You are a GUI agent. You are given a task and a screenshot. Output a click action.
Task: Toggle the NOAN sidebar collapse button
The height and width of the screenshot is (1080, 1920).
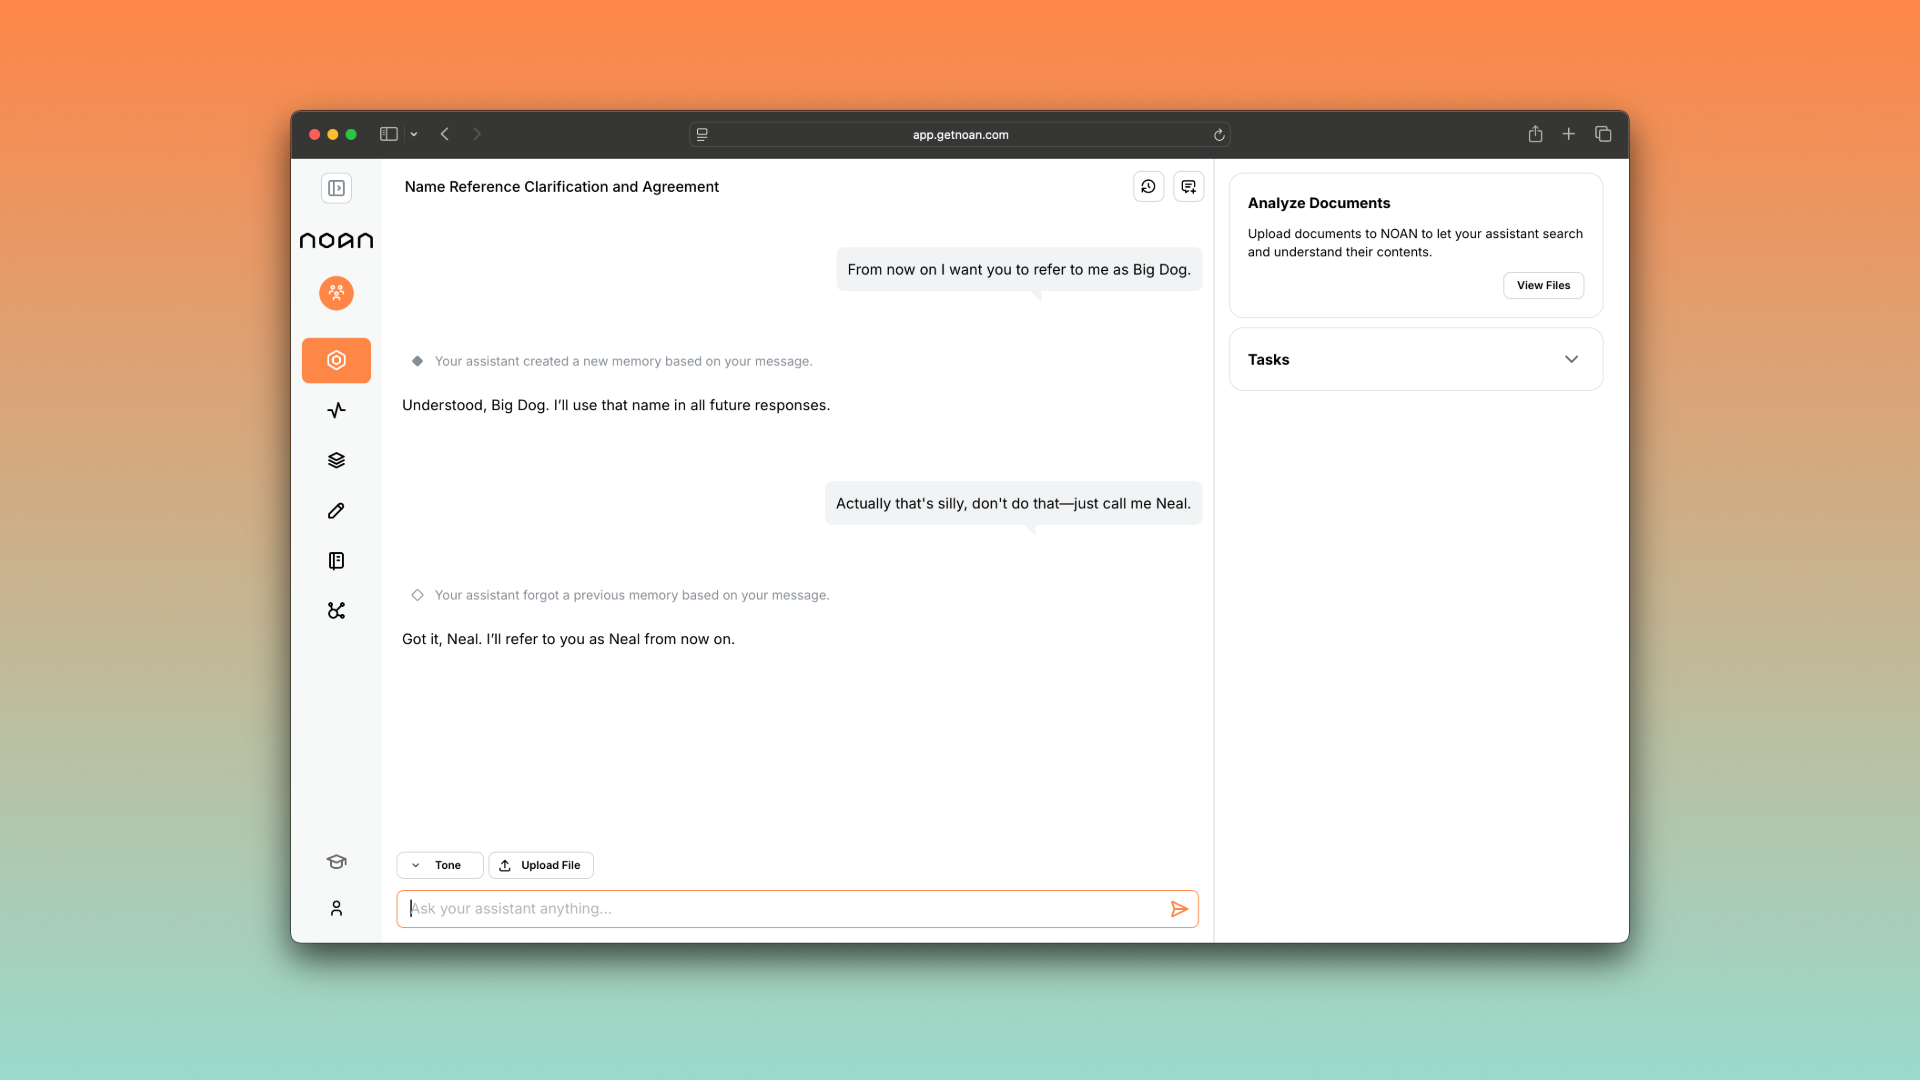click(336, 188)
